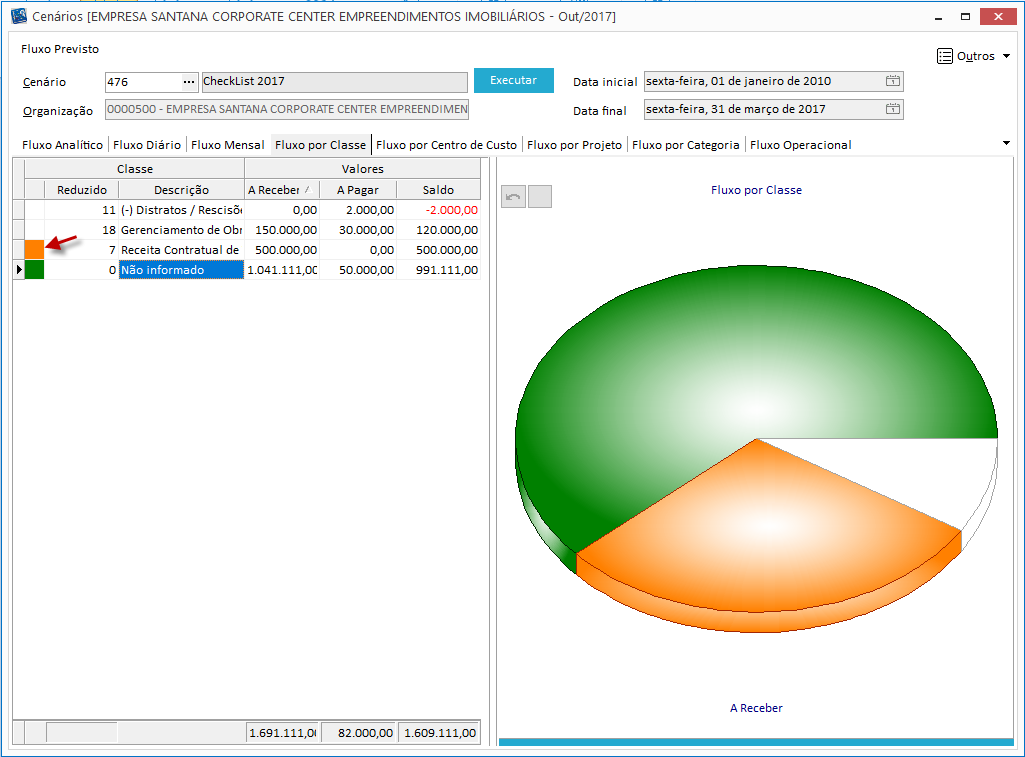This screenshot has width=1025, height=757.
Task: Open the Outros dropdown arrow
Action: pos(1006,56)
